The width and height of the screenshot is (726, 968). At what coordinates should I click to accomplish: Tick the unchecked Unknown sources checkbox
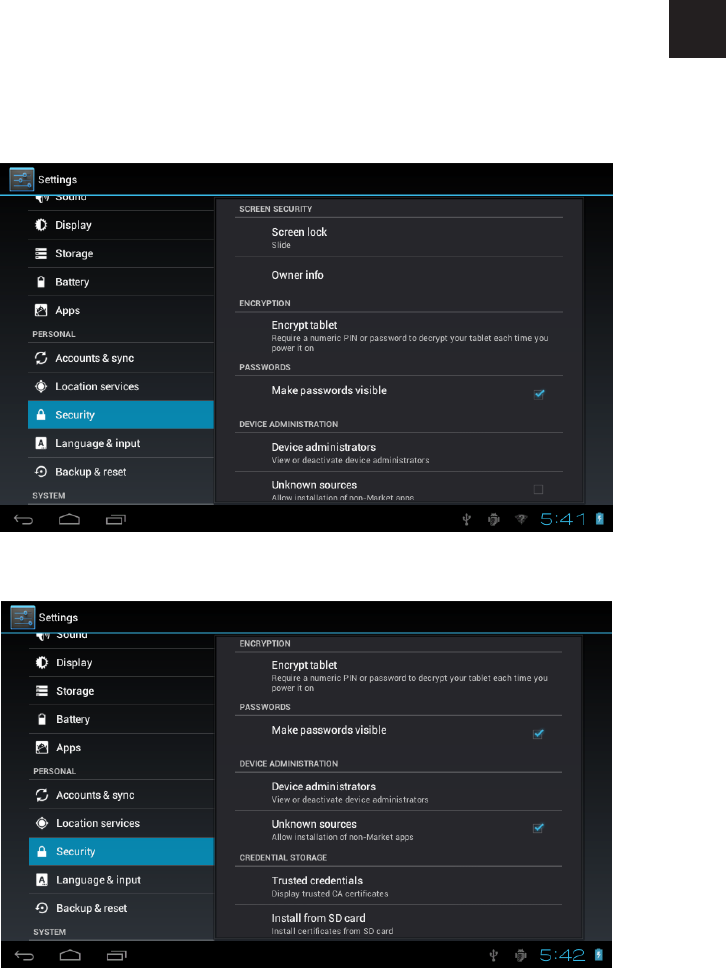pos(538,490)
